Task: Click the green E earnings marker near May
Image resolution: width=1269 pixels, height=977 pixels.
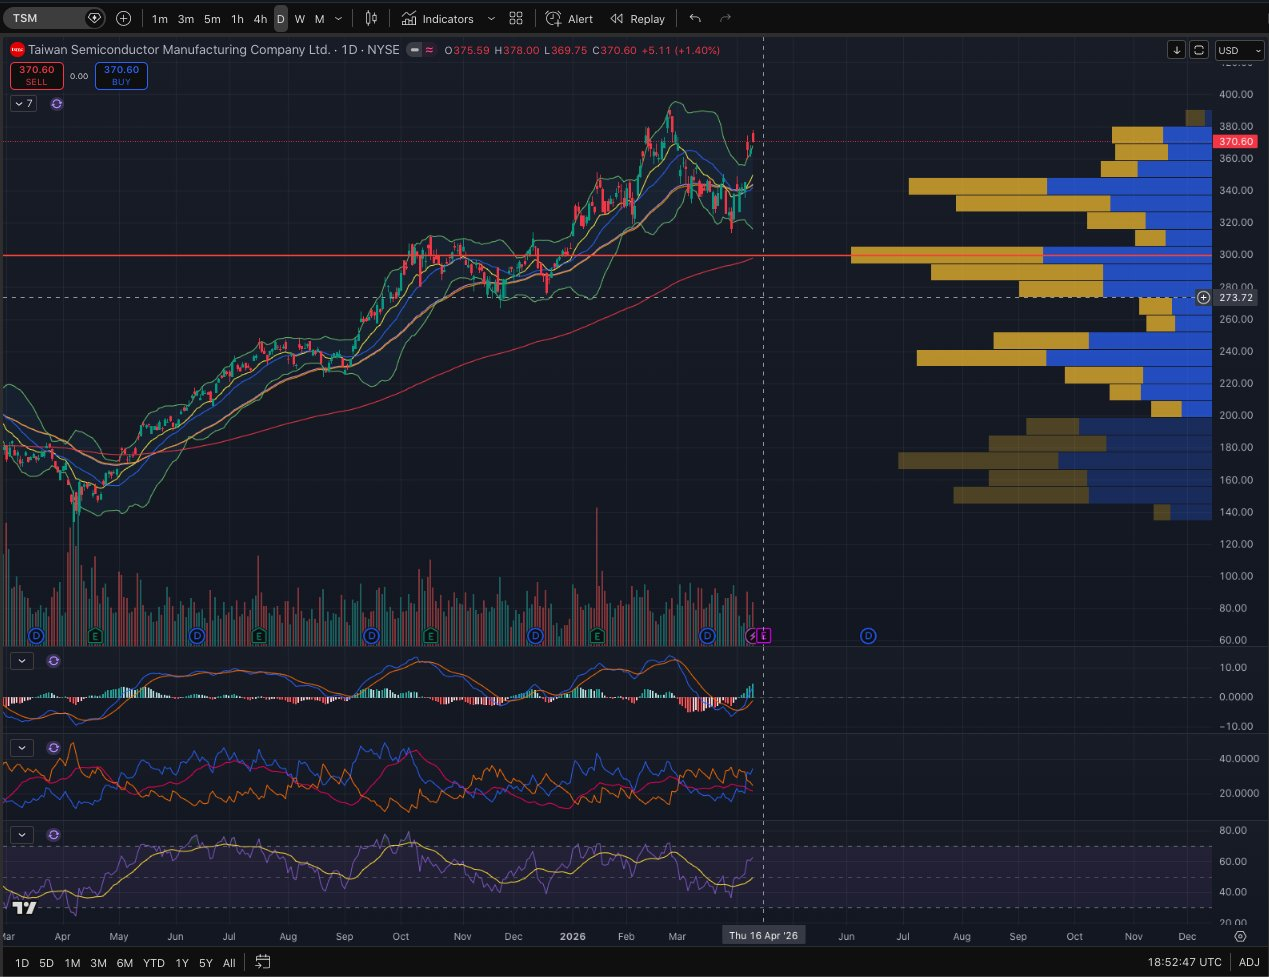Action: [x=95, y=636]
